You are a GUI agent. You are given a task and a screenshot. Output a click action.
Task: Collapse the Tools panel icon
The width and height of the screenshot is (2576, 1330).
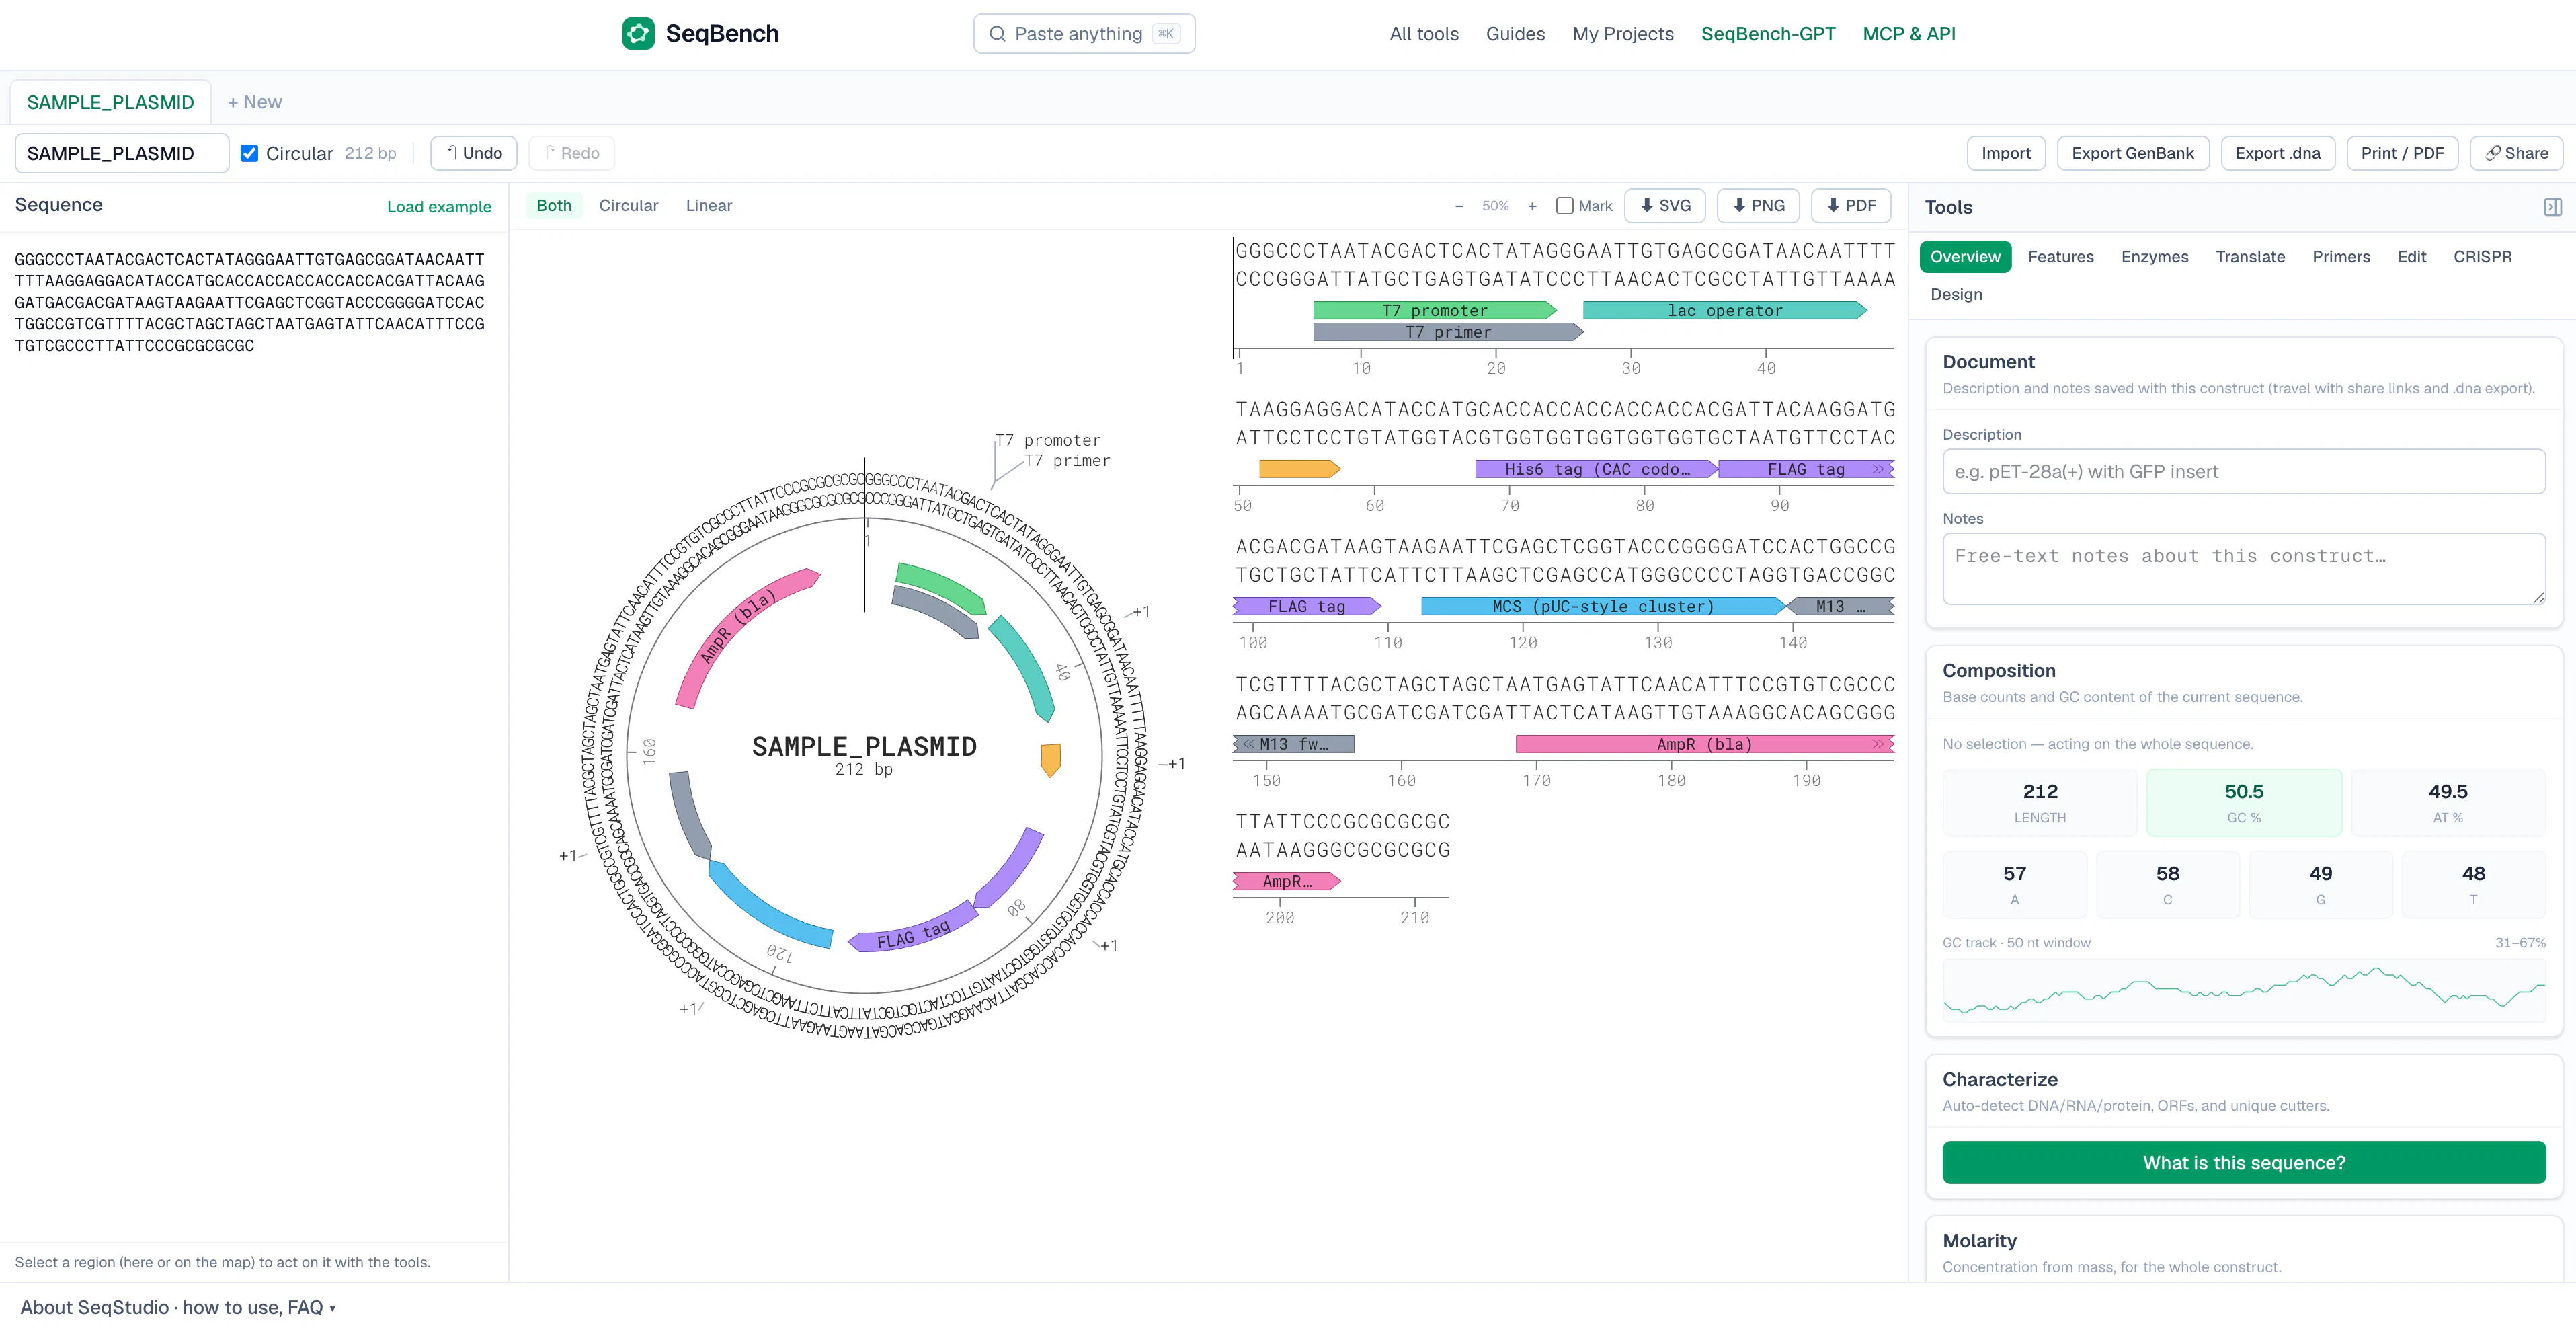click(2552, 207)
